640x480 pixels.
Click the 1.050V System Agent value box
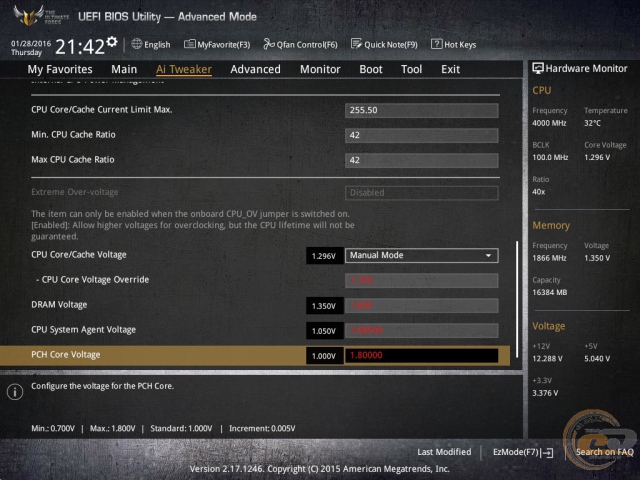324,331
